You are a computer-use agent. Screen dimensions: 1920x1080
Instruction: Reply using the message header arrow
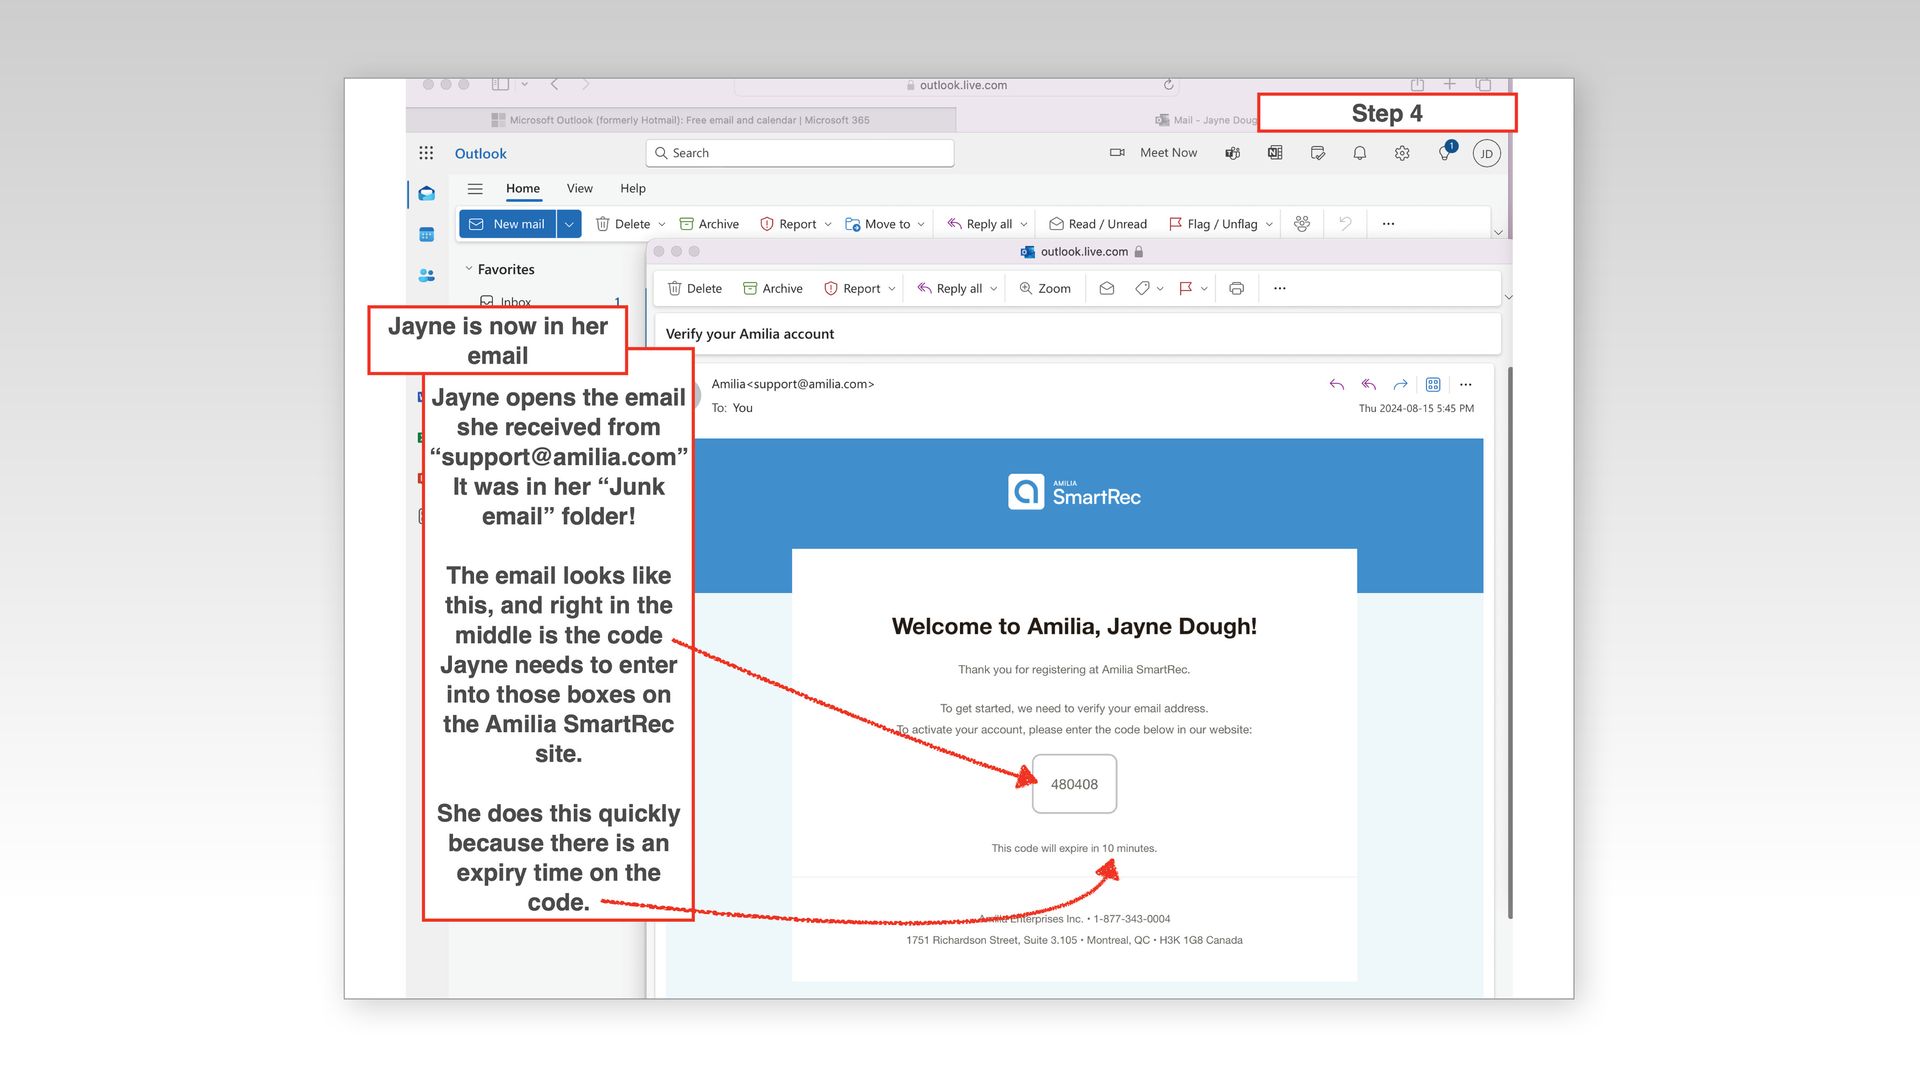(1337, 384)
